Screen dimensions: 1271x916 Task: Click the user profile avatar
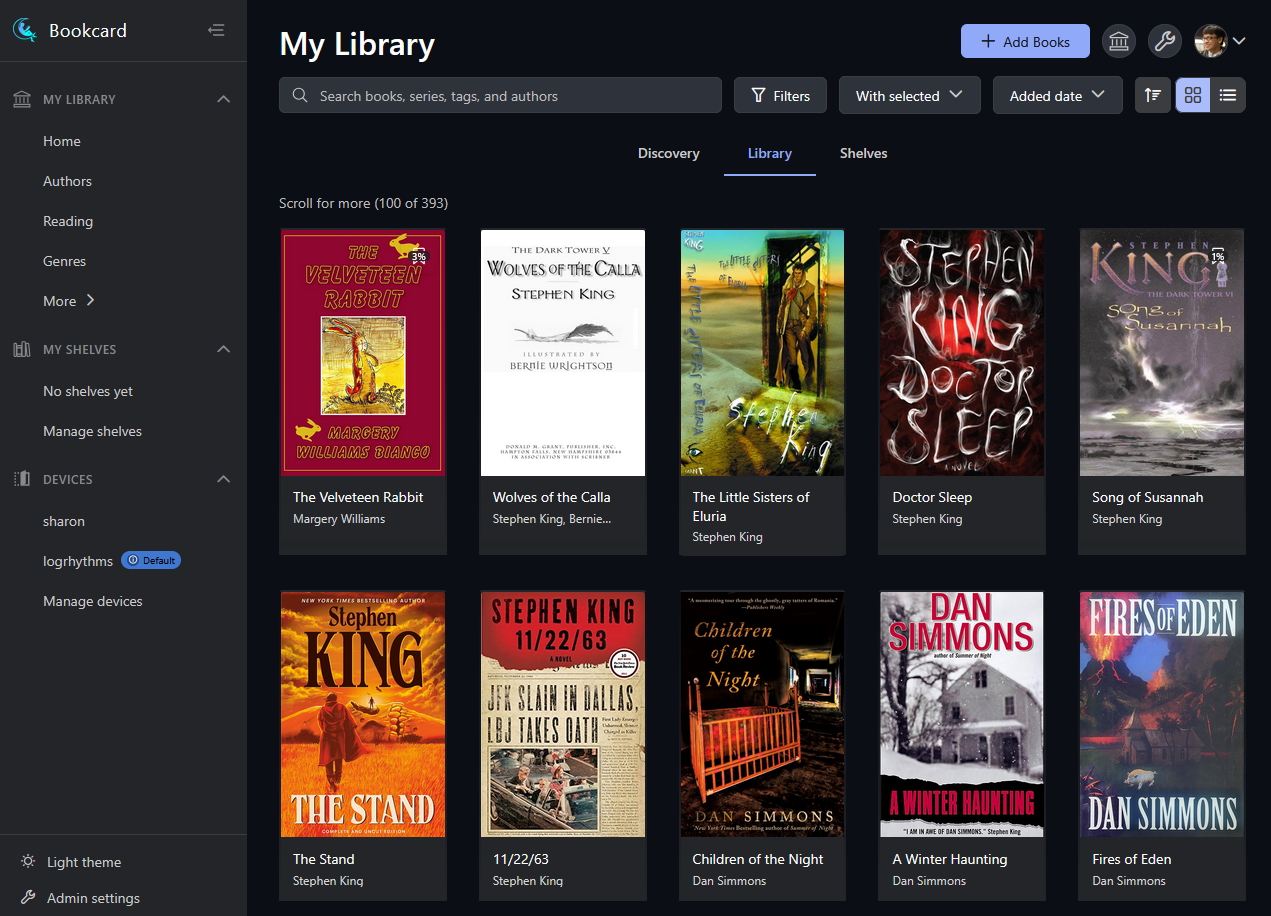(1211, 41)
